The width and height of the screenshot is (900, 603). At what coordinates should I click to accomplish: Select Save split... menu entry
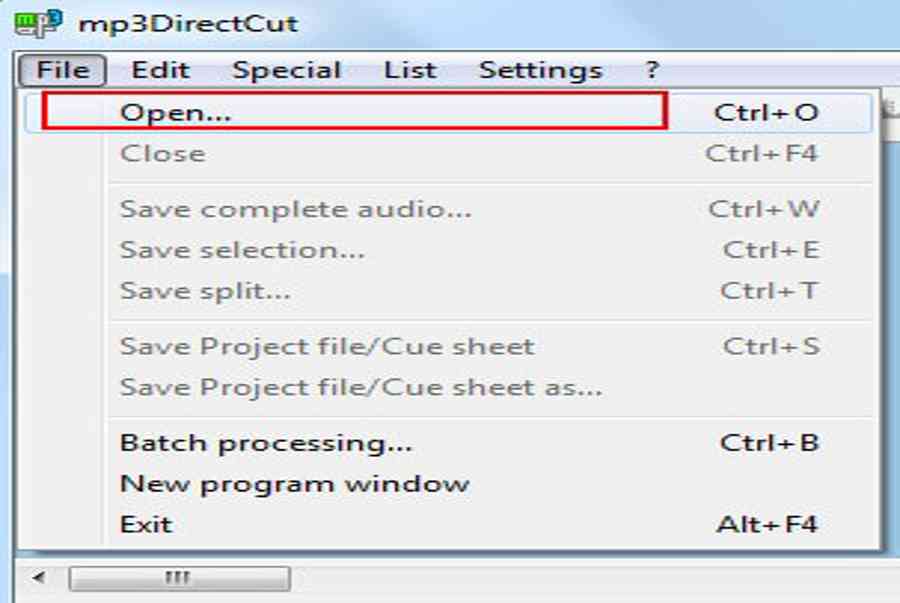[449, 291]
